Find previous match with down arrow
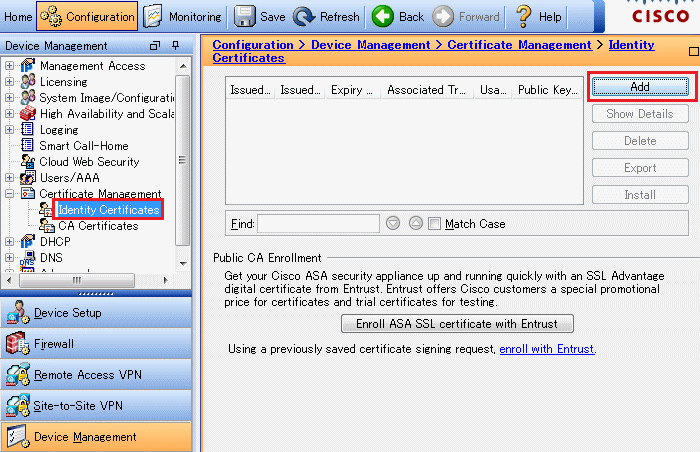700x452 pixels. click(393, 223)
